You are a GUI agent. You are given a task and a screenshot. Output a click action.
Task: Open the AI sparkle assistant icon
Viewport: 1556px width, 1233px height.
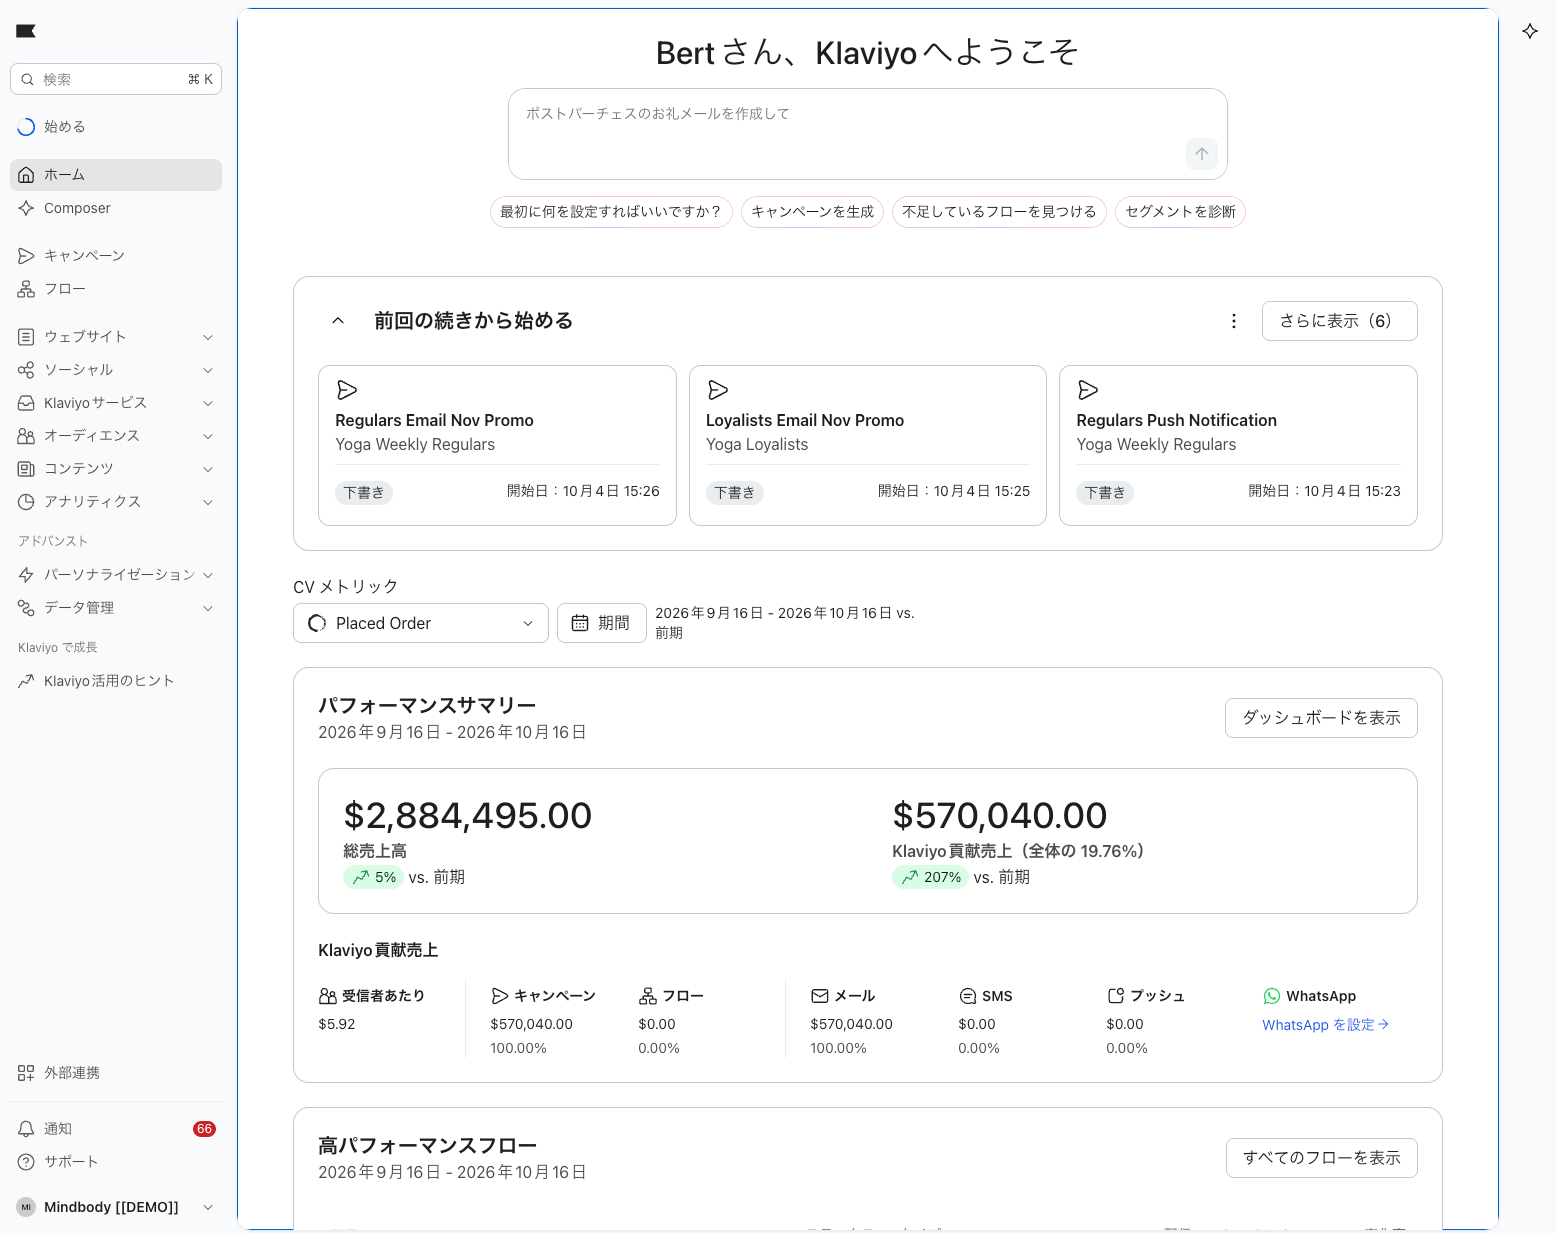click(1530, 31)
